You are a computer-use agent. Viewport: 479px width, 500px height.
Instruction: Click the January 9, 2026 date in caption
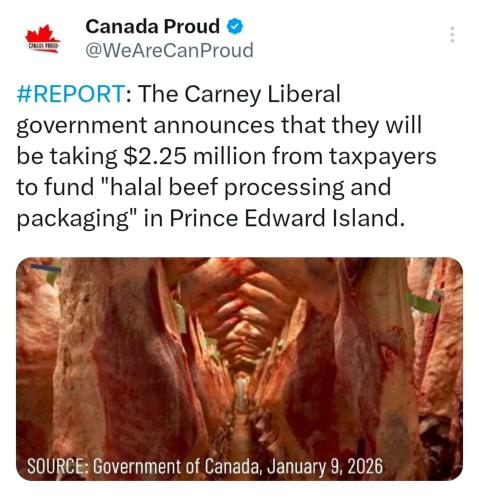325,466
